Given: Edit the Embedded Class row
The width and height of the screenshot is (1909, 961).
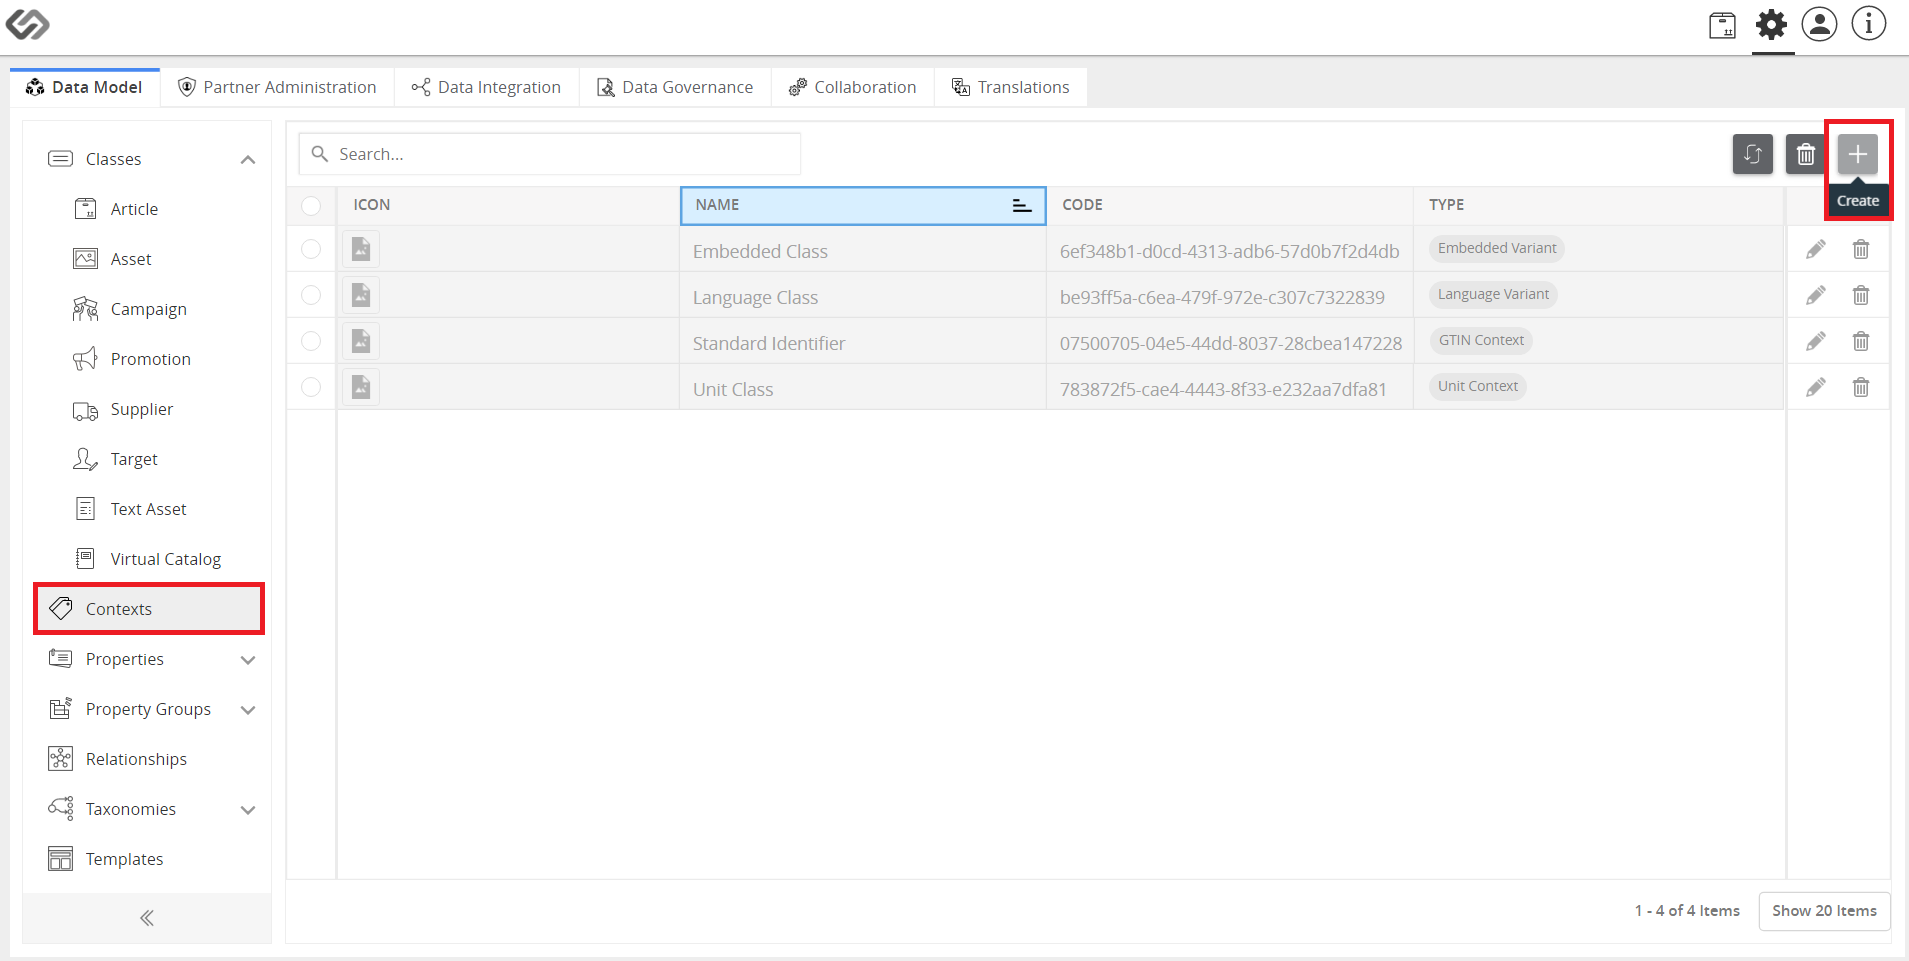Looking at the screenshot, I should 1816,249.
